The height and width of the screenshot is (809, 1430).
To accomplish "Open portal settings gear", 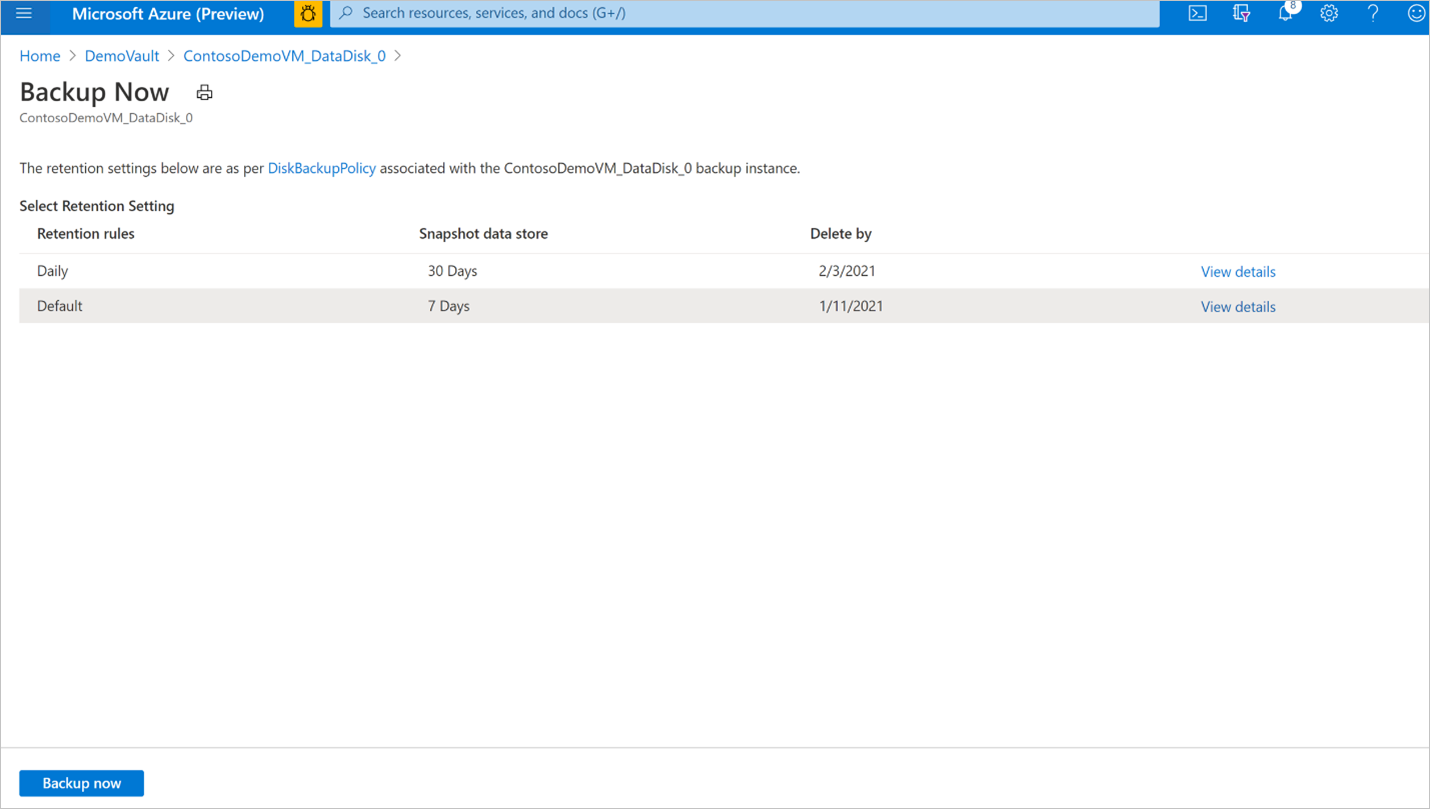I will [1329, 14].
